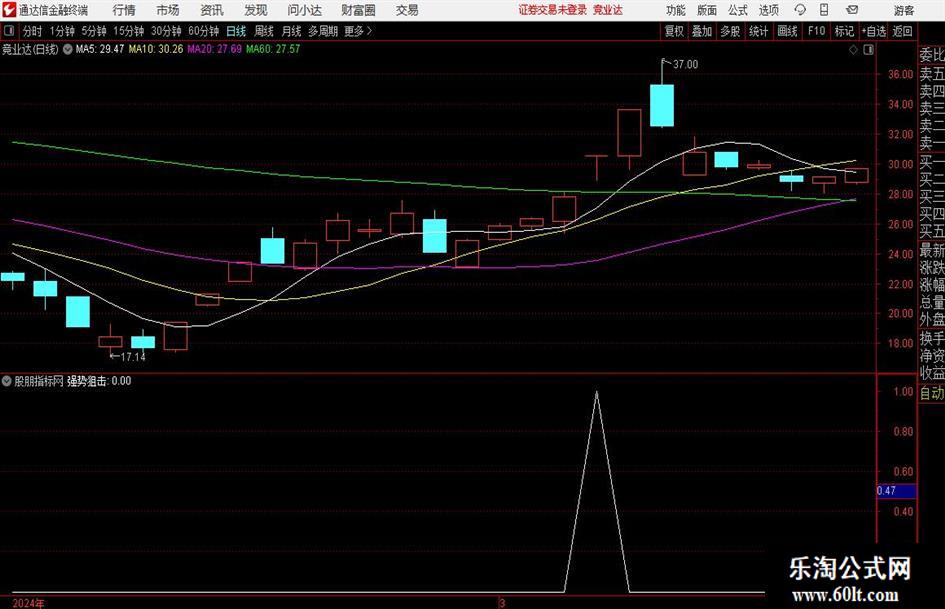
Task: Open the 资讯 menu
Action: click(212, 10)
